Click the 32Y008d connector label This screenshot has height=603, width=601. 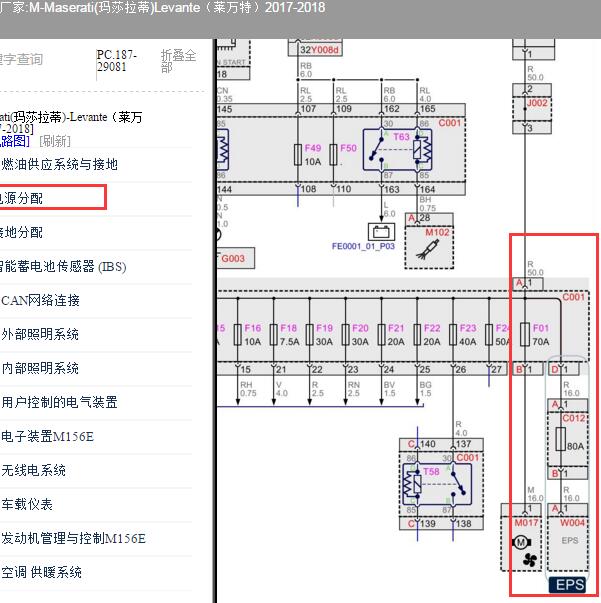point(319,50)
